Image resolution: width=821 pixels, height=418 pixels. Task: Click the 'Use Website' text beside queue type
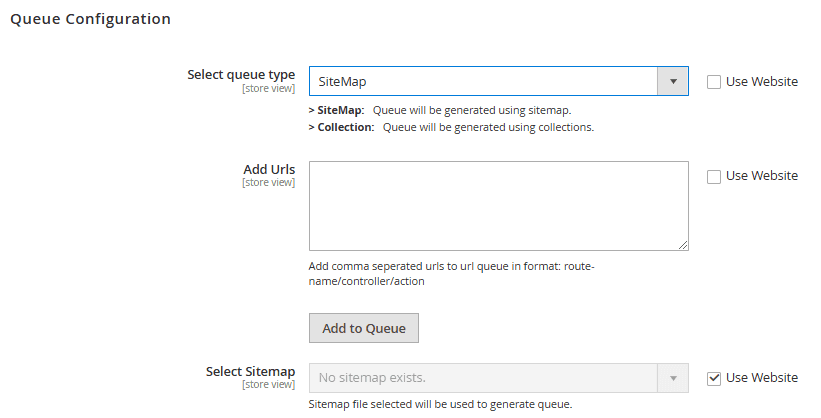761,82
